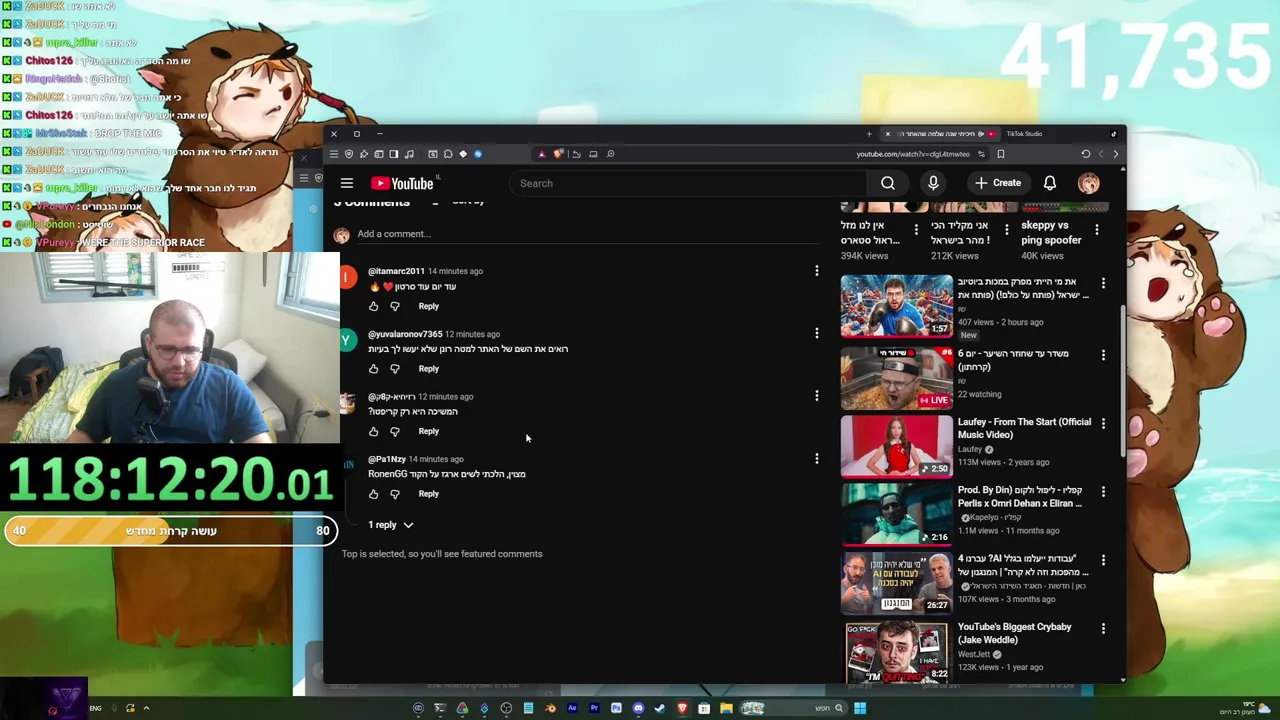The width and height of the screenshot is (1280, 720).
Task: Open the Brave browser taskbar icon
Action: 682,708
